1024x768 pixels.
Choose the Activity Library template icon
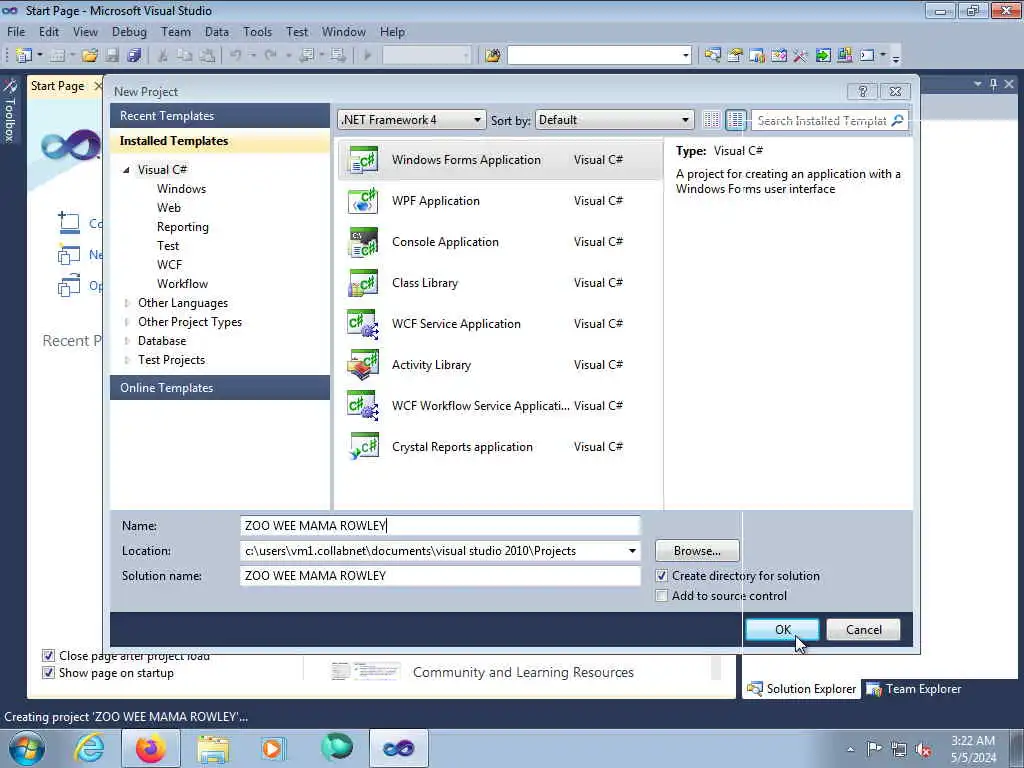pyautogui.click(x=362, y=365)
